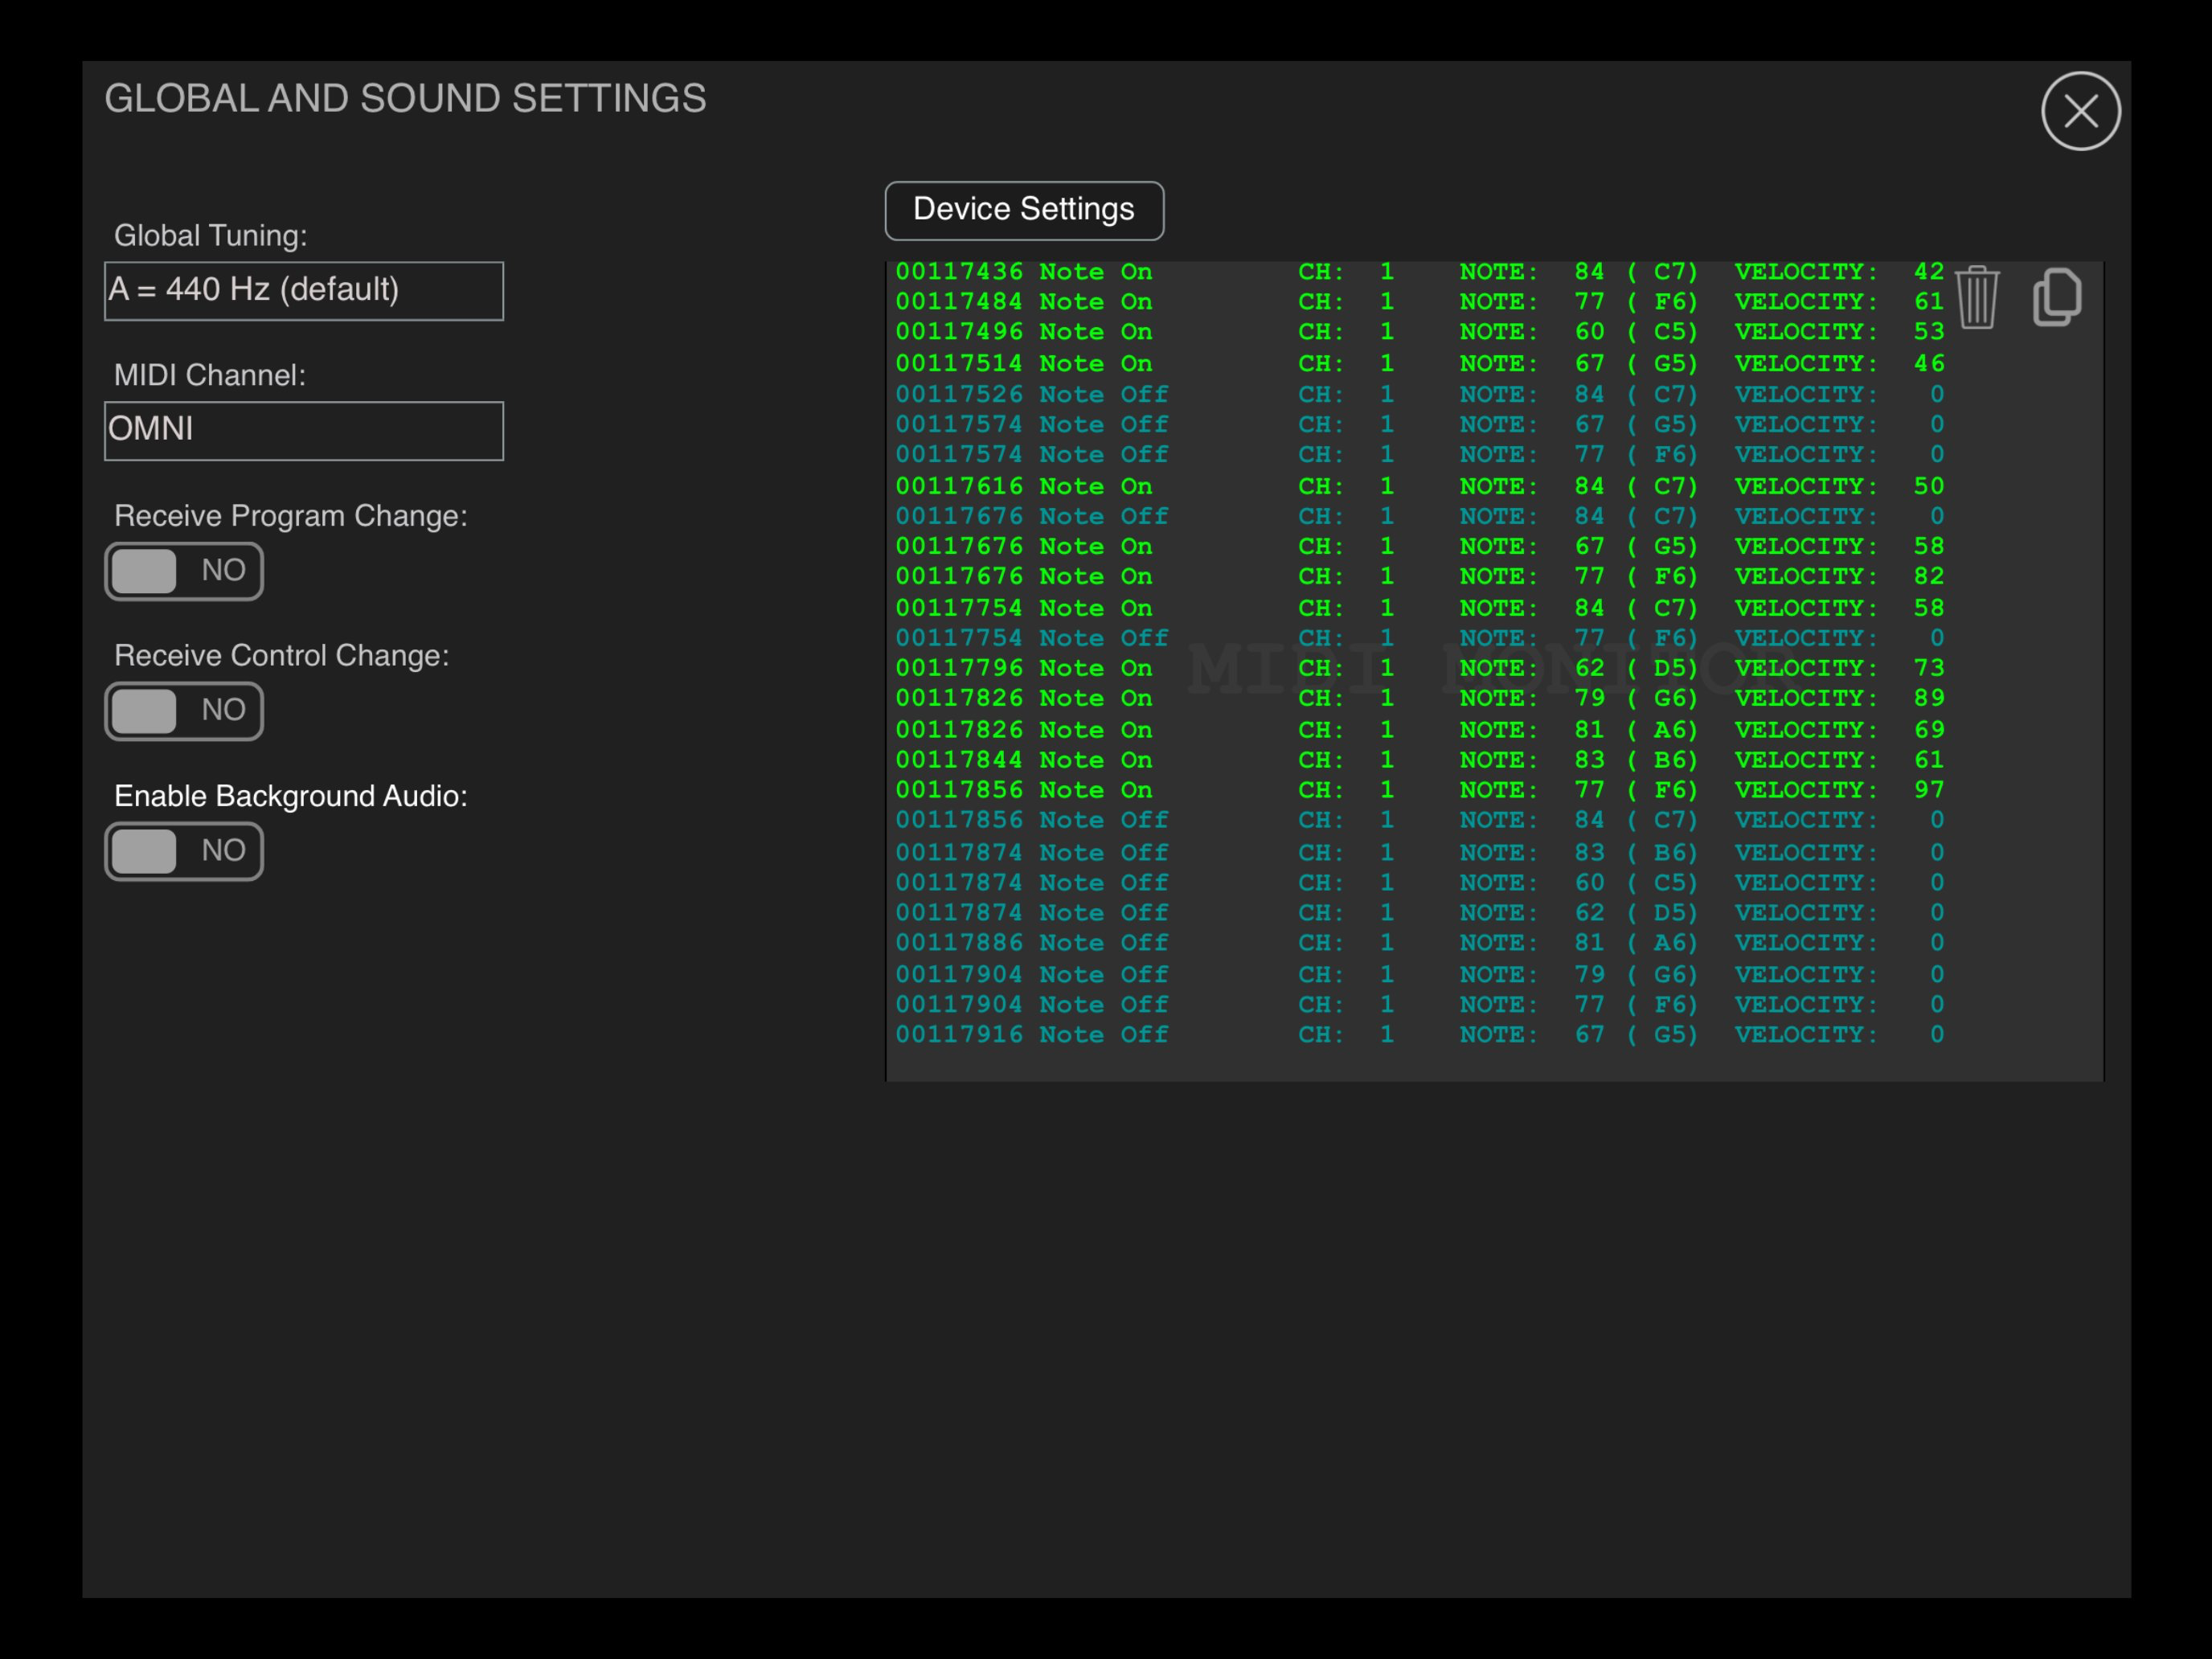The height and width of the screenshot is (1659, 2212).
Task: Select log row 00117484 Note On
Action: (1419, 302)
